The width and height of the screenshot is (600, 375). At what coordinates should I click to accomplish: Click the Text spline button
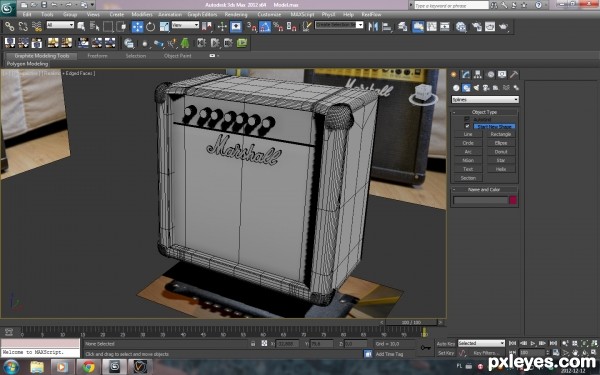coord(468,169)
